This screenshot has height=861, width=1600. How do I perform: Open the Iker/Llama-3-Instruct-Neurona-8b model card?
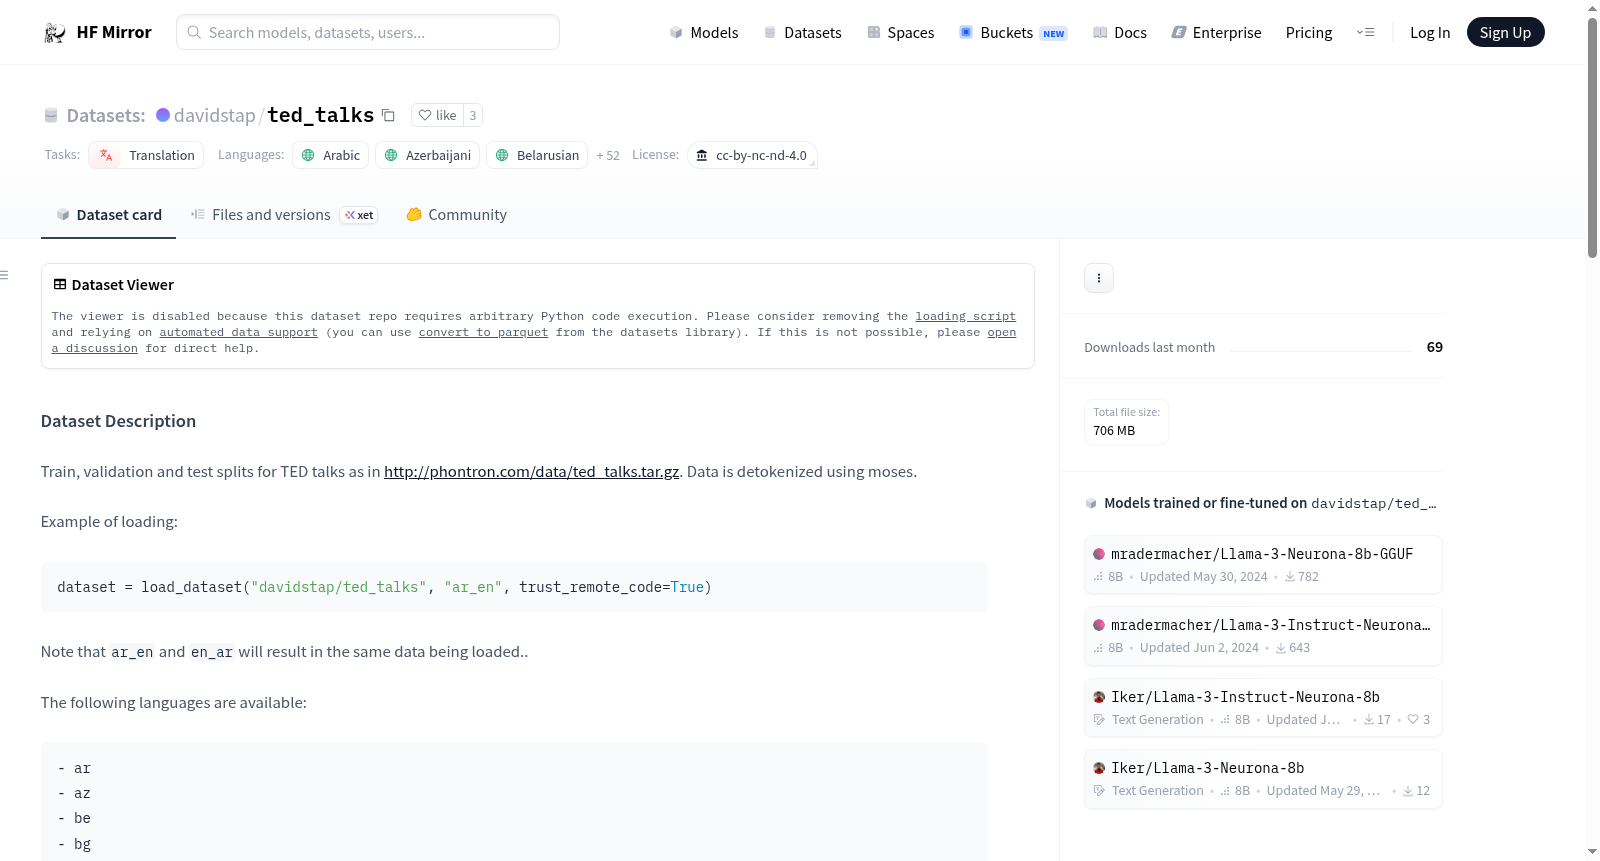click(1263, 708)
